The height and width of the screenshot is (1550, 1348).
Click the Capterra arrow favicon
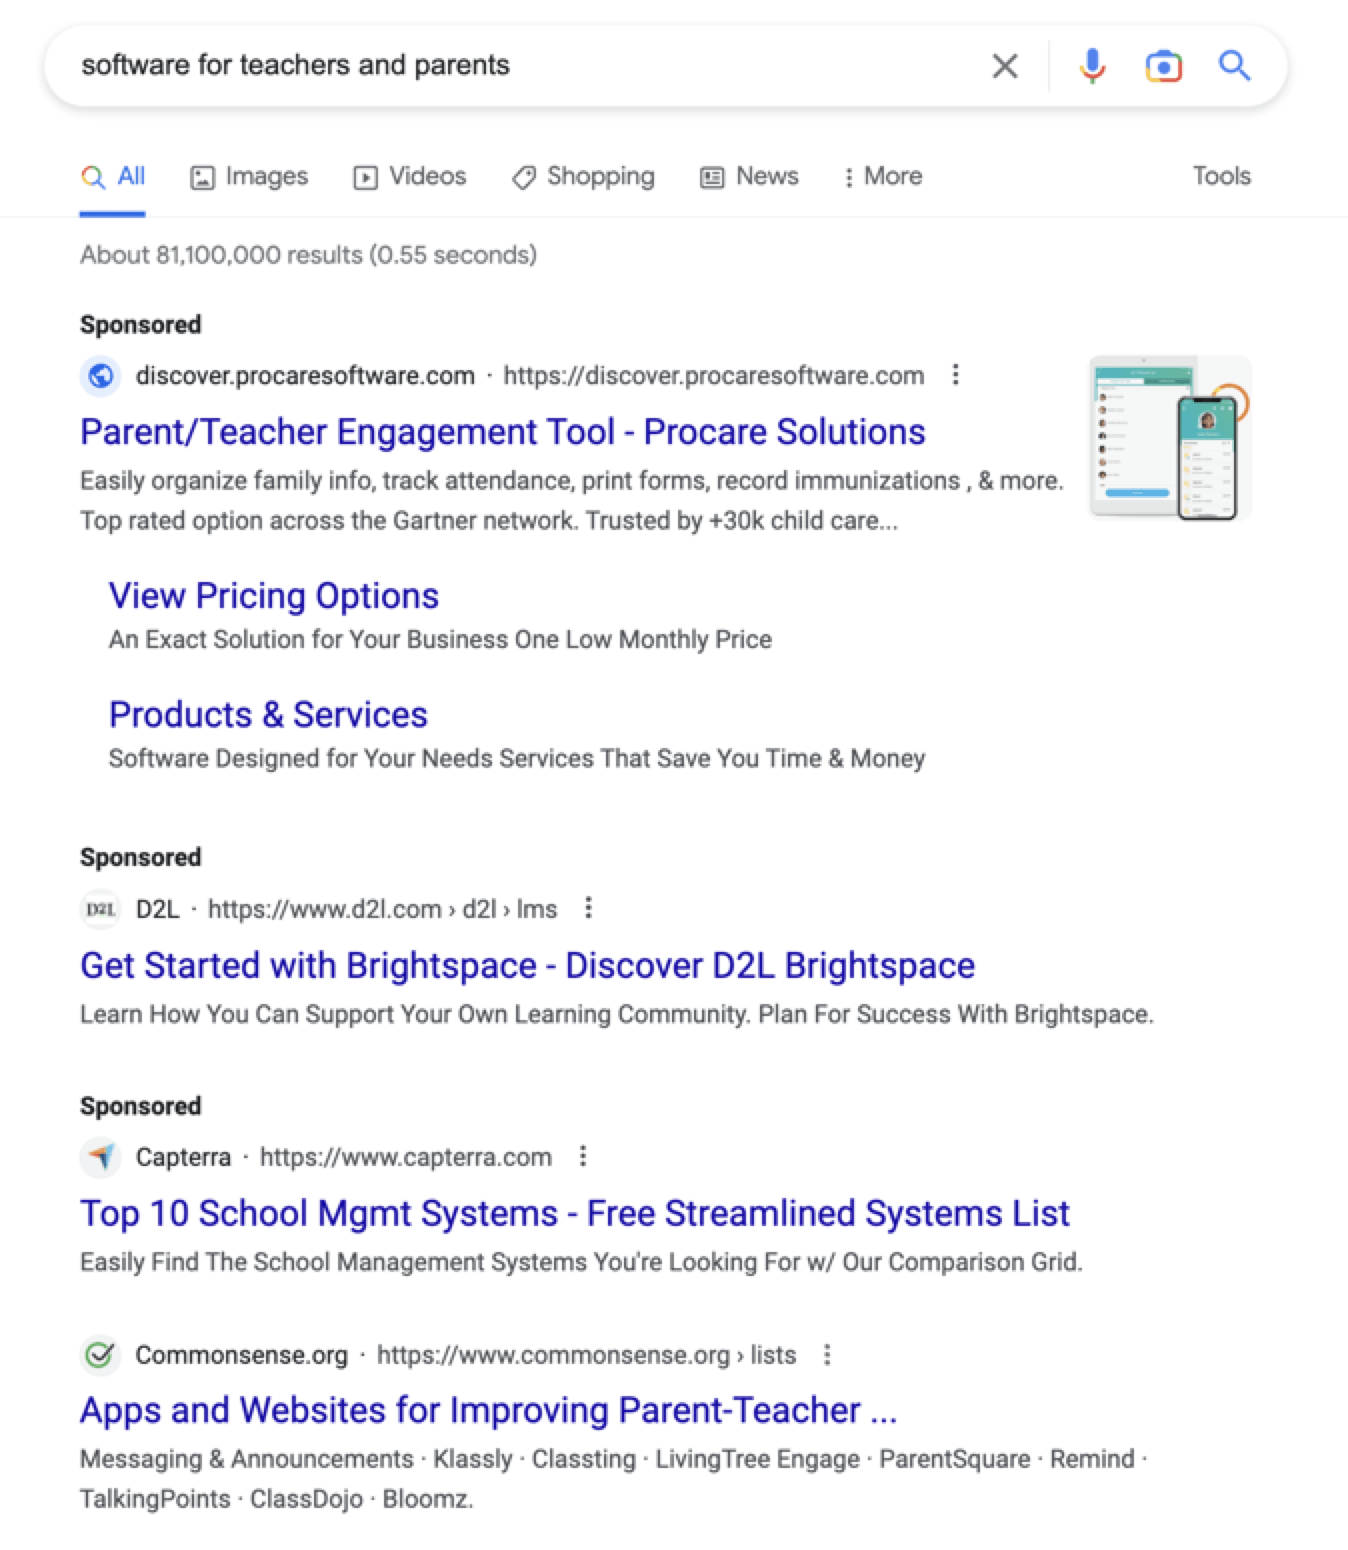(x=100, y=1157)
